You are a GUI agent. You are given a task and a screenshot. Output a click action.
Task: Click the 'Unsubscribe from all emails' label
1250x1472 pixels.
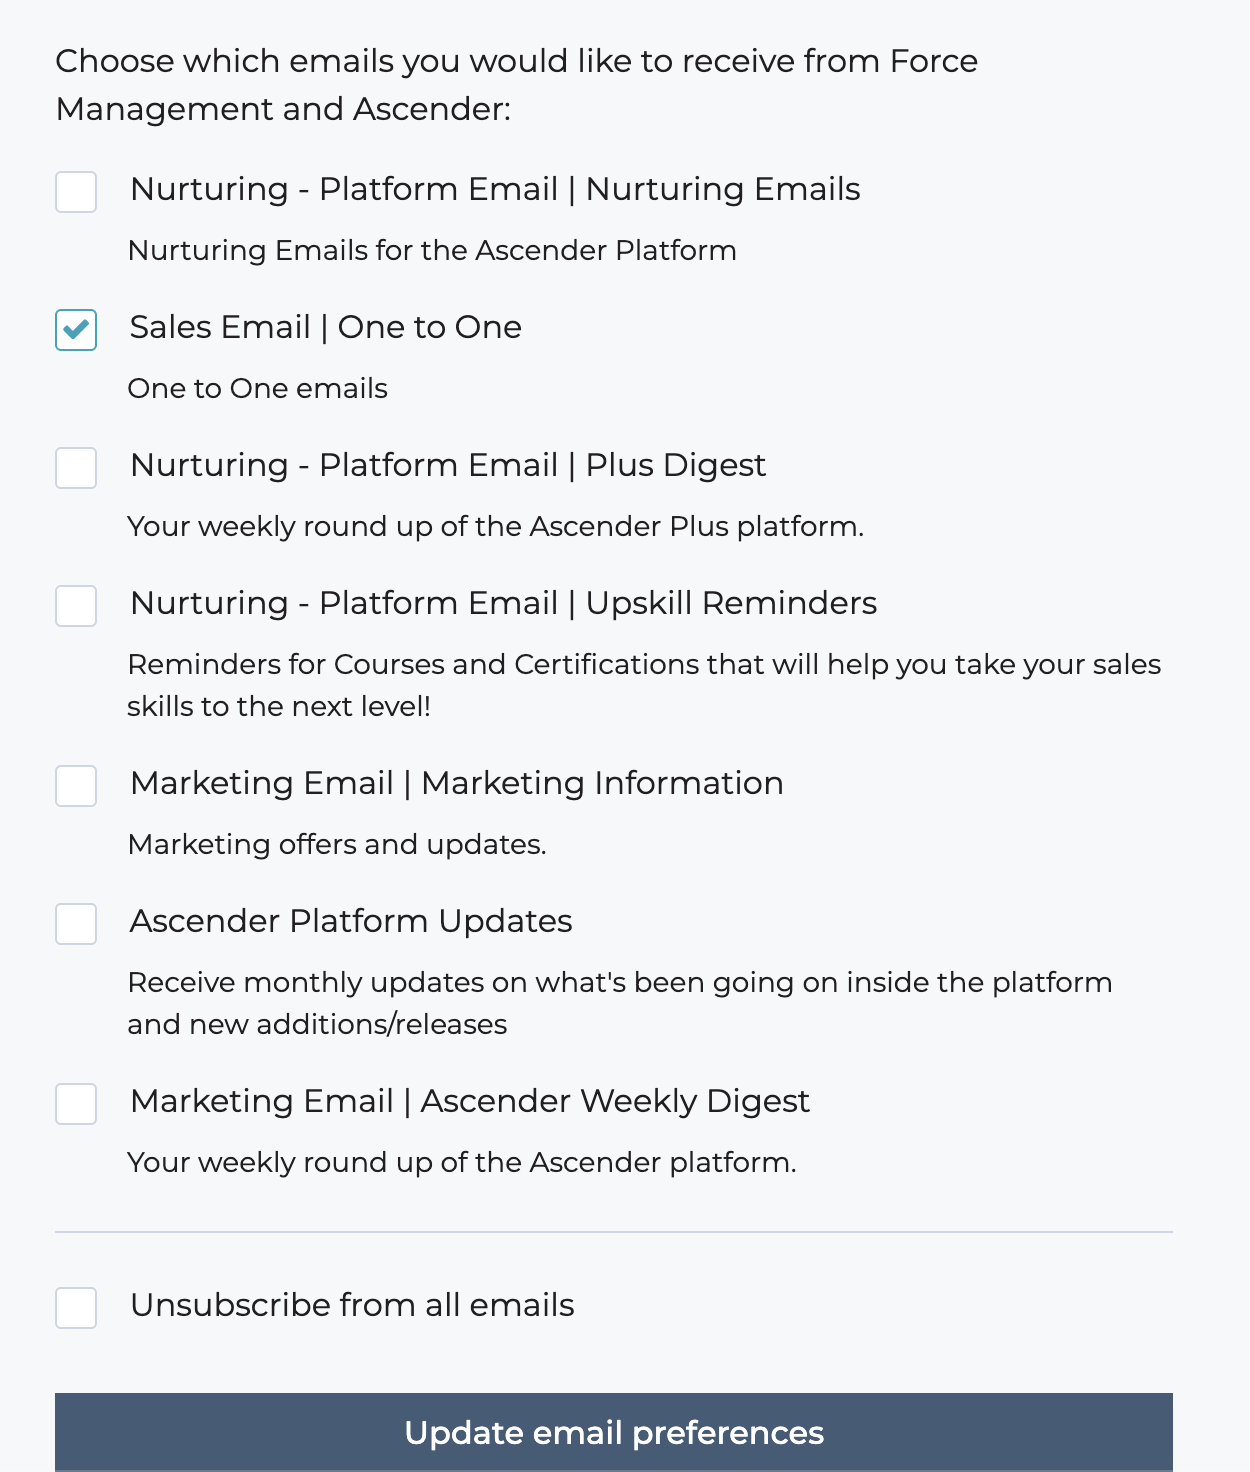click(352, 1305)
